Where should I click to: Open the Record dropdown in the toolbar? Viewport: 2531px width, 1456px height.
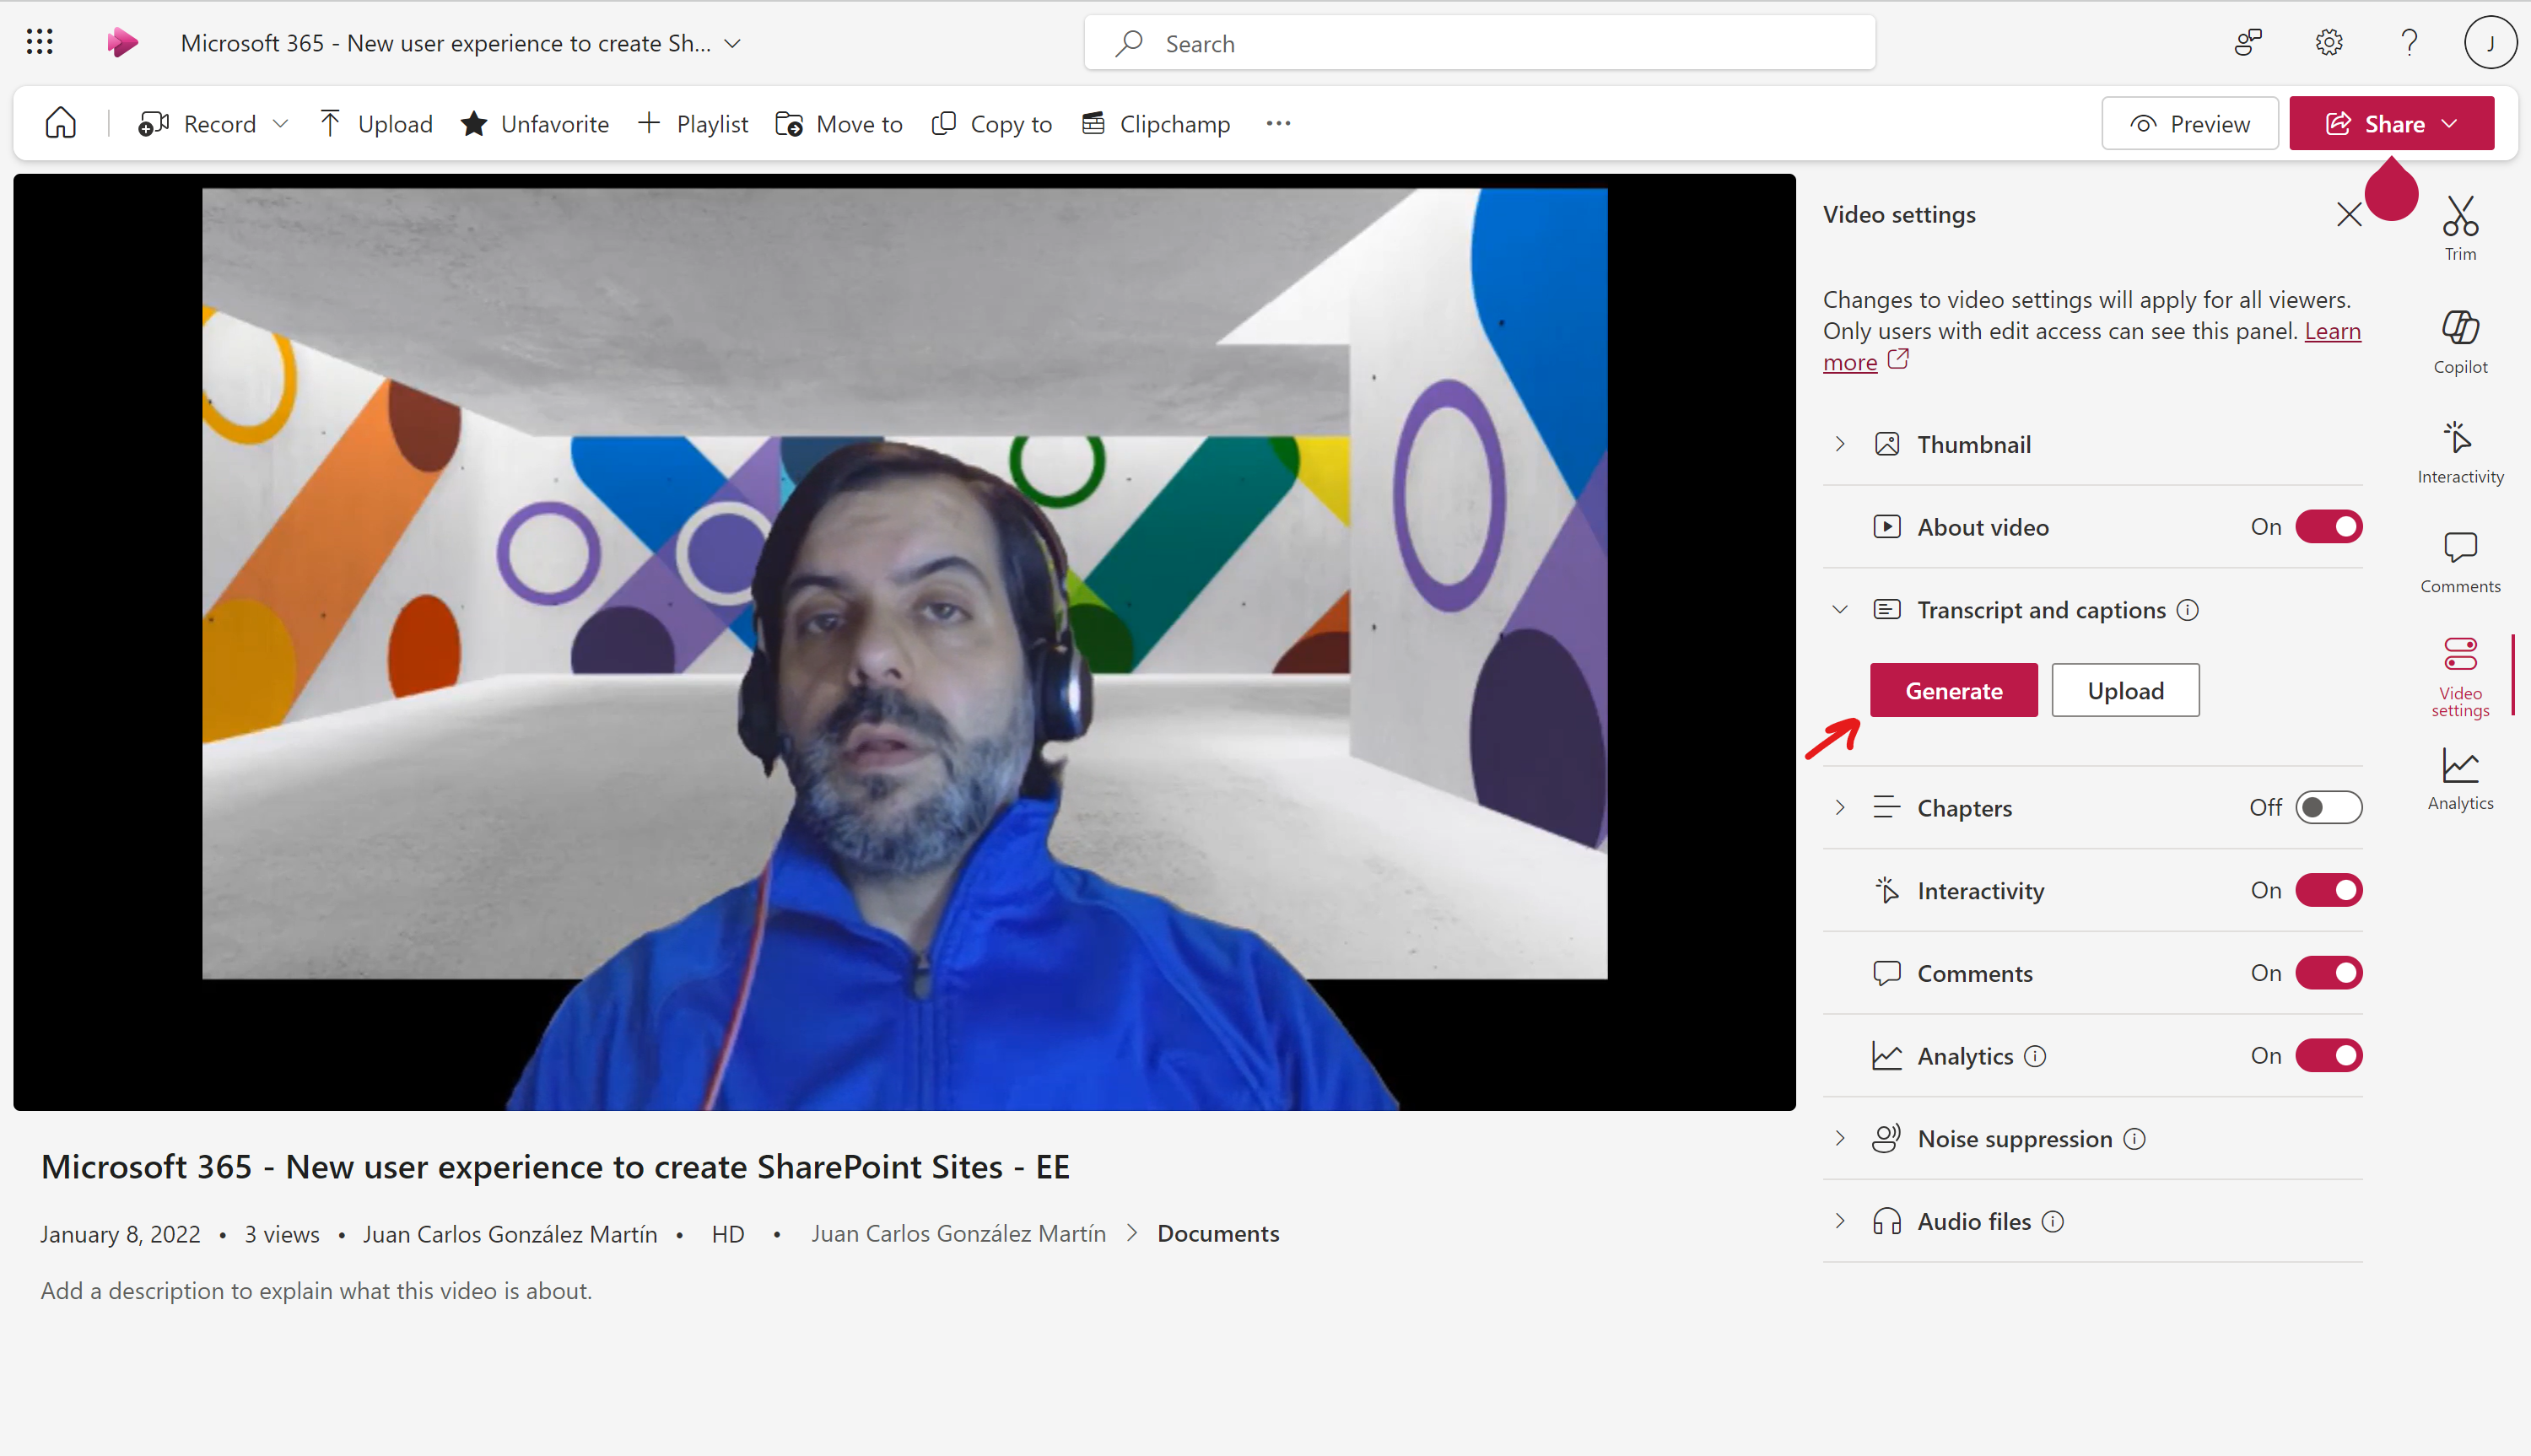point(282,122)
